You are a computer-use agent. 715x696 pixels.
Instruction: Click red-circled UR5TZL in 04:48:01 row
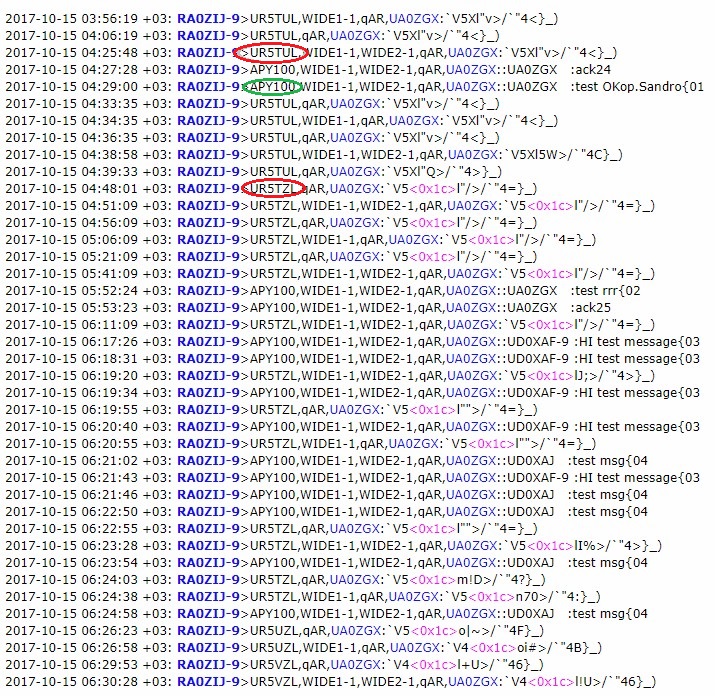(x=273, y=187)
